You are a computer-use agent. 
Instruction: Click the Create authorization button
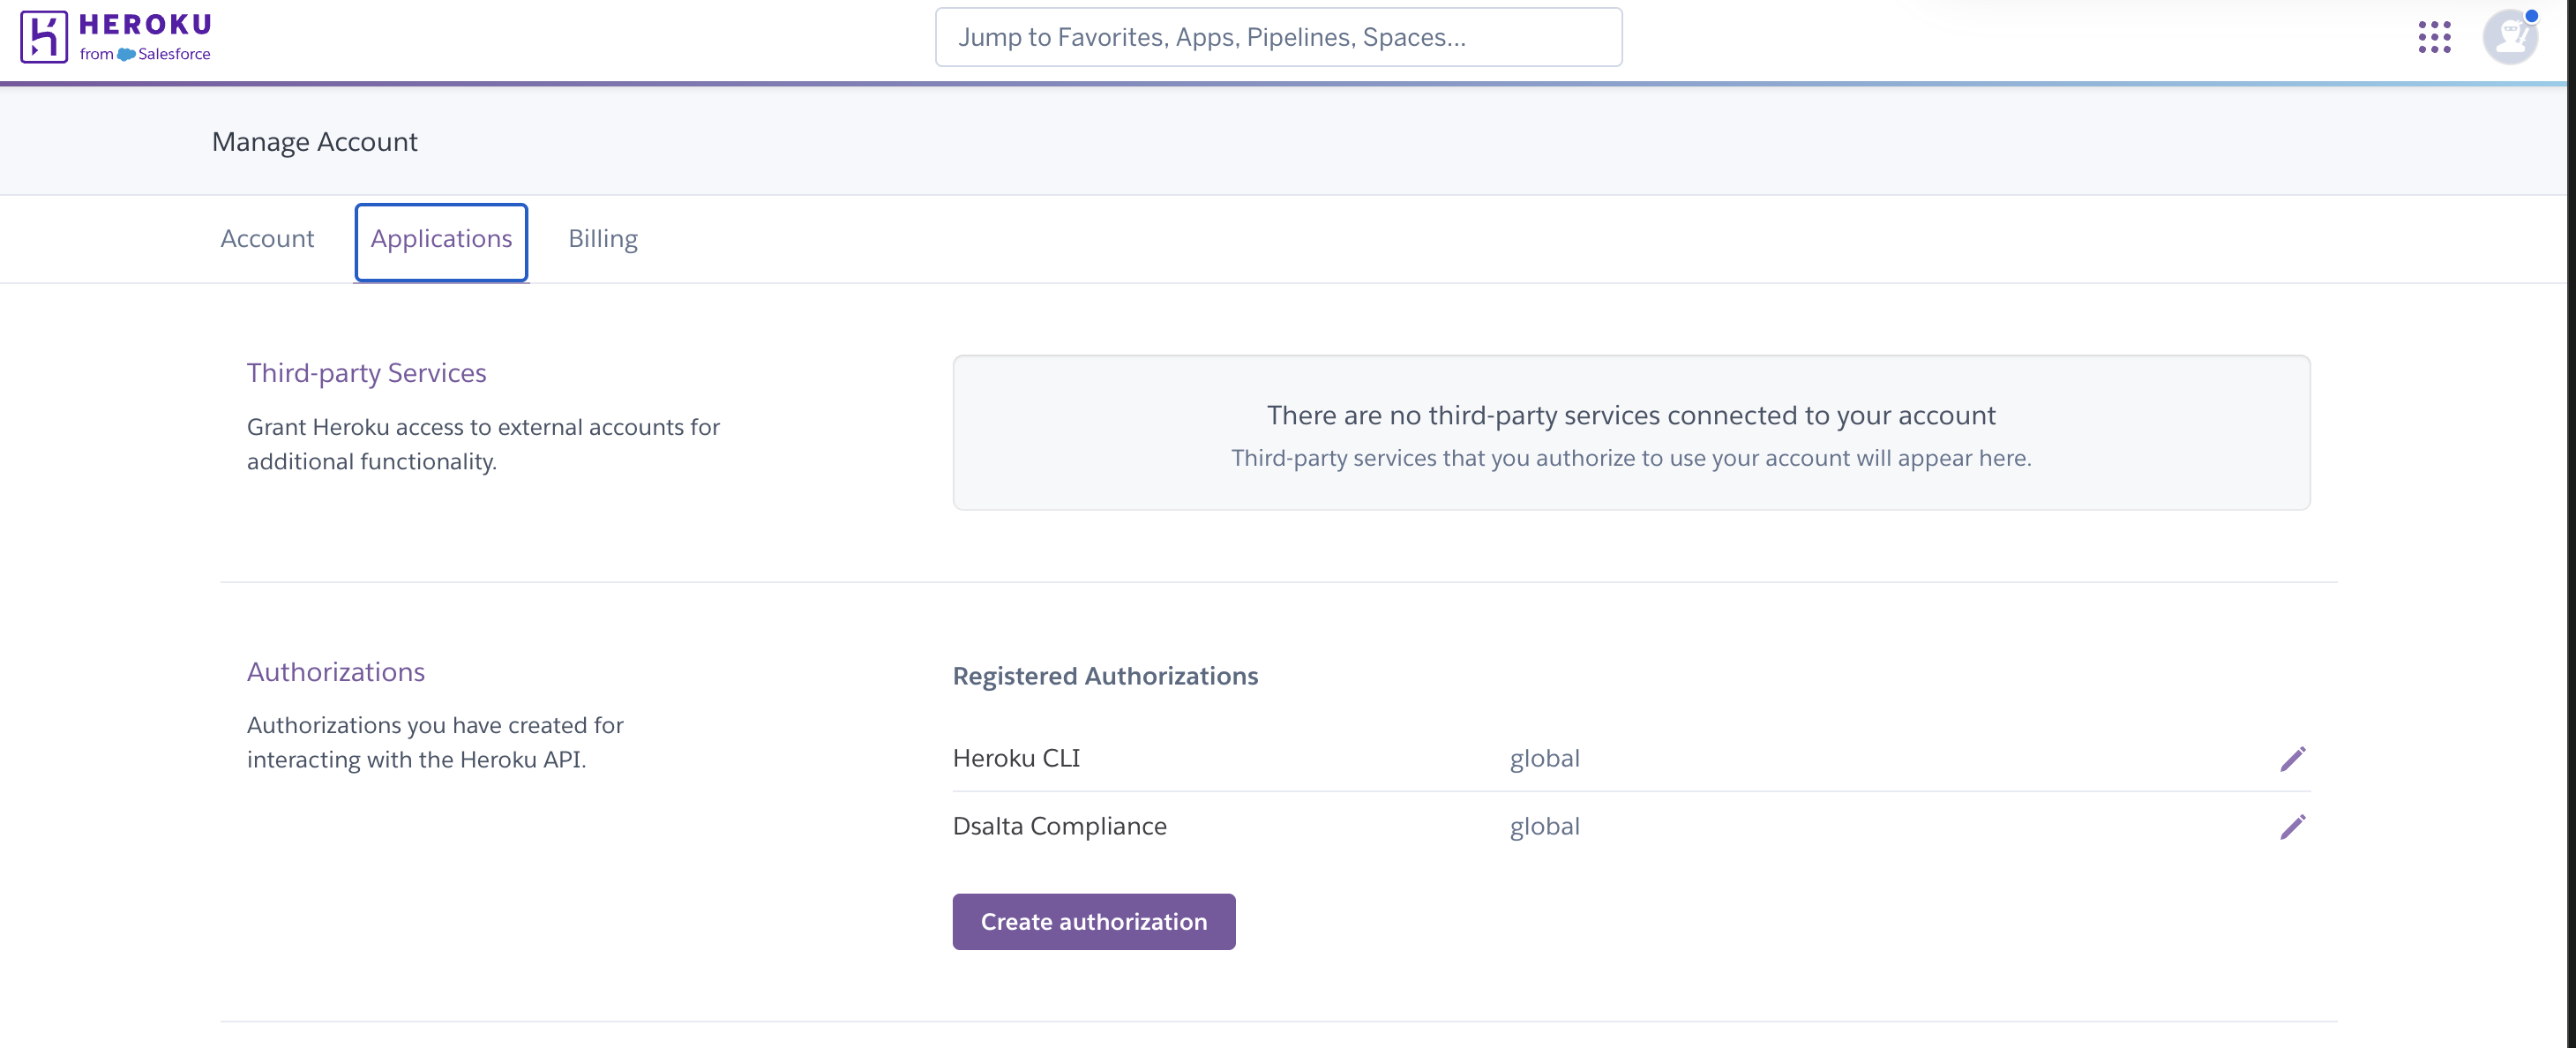tap(1094, 921)
